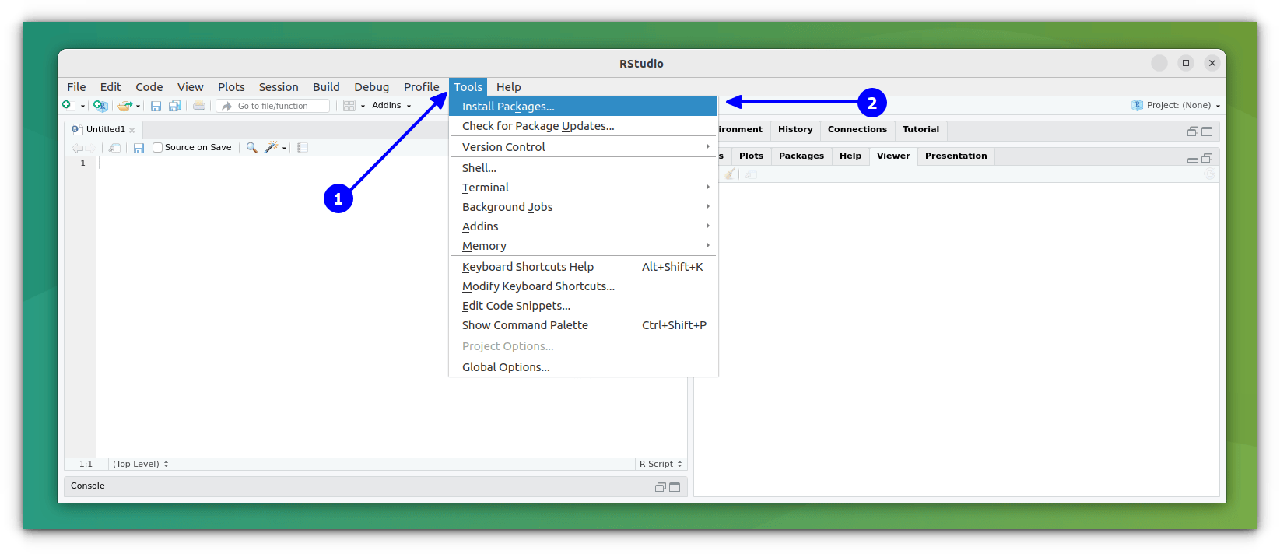
Task: Click the Open file folder icon
Action: coord(124,105)
